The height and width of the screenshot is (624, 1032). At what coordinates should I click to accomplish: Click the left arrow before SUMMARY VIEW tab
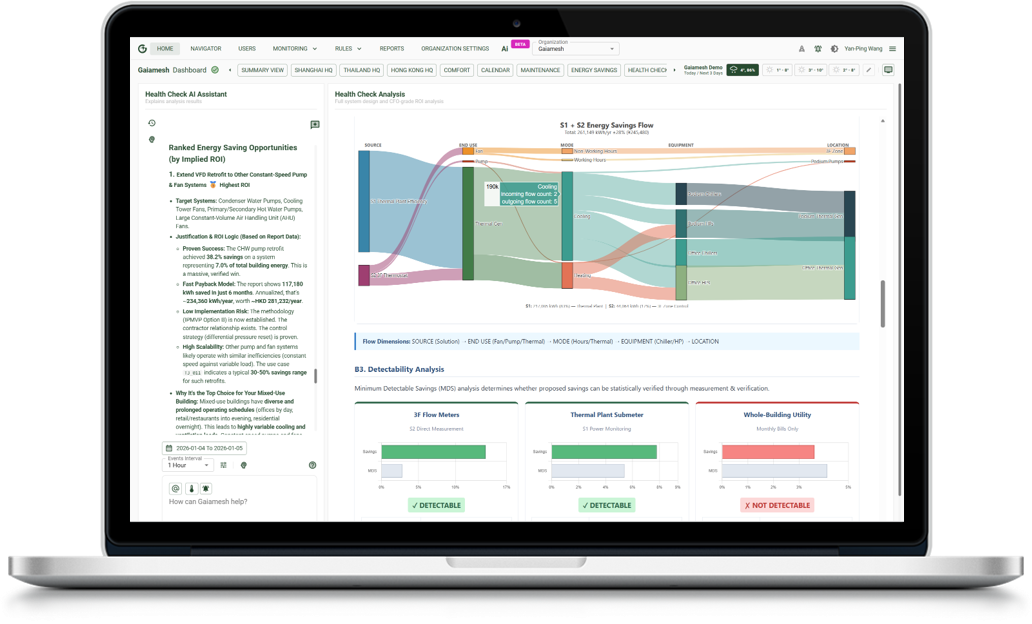pos(230,70)
